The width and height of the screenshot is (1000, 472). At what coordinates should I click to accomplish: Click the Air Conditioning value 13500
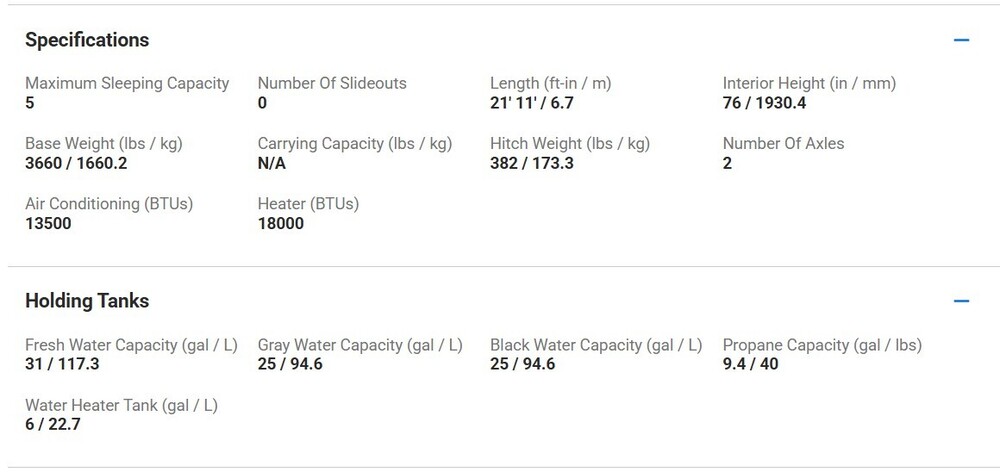48,224
